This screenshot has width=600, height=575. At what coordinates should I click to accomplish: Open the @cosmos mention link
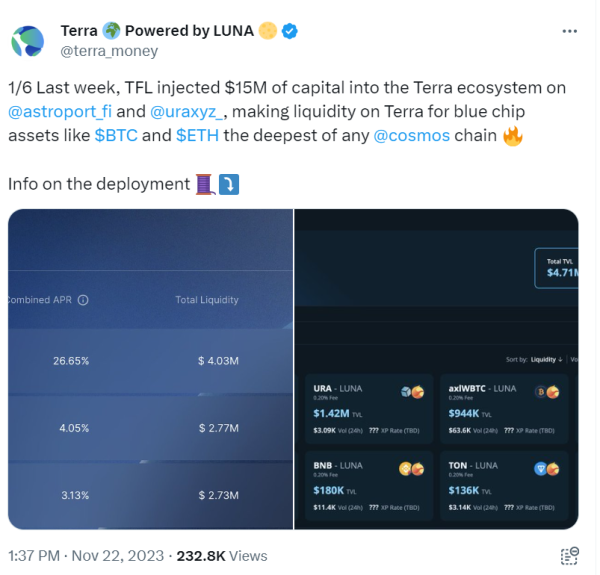point(411,135)
